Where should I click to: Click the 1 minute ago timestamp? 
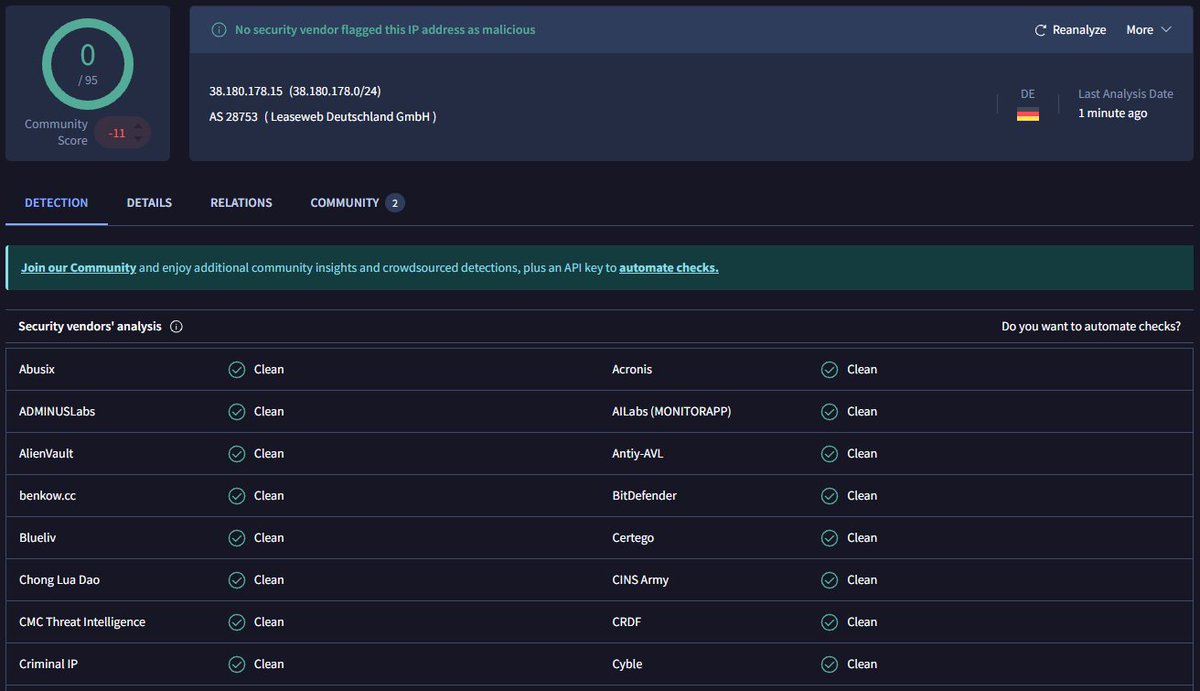point(1112,114)
